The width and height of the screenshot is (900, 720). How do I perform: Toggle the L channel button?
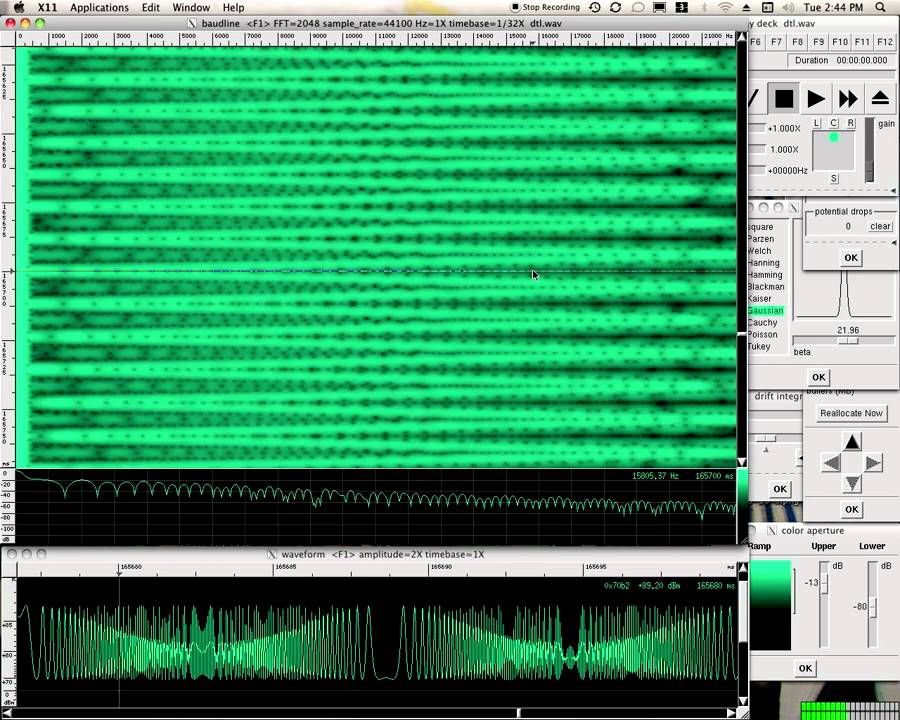point(817,123)
